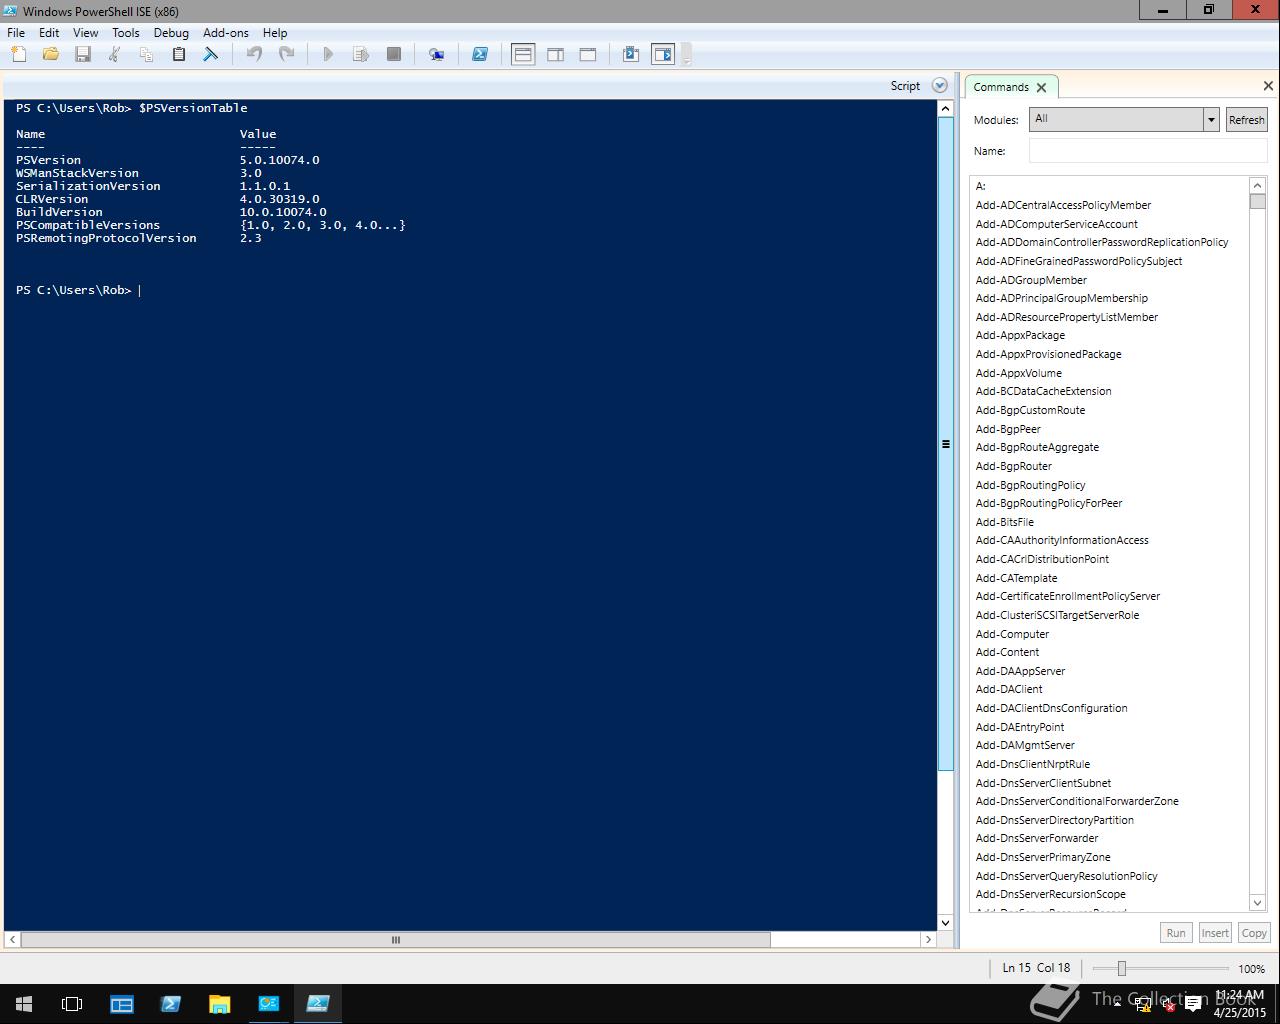1280x1024 pixels.
Task: Open the Modules dropdown showing All
Action: 1124,119
